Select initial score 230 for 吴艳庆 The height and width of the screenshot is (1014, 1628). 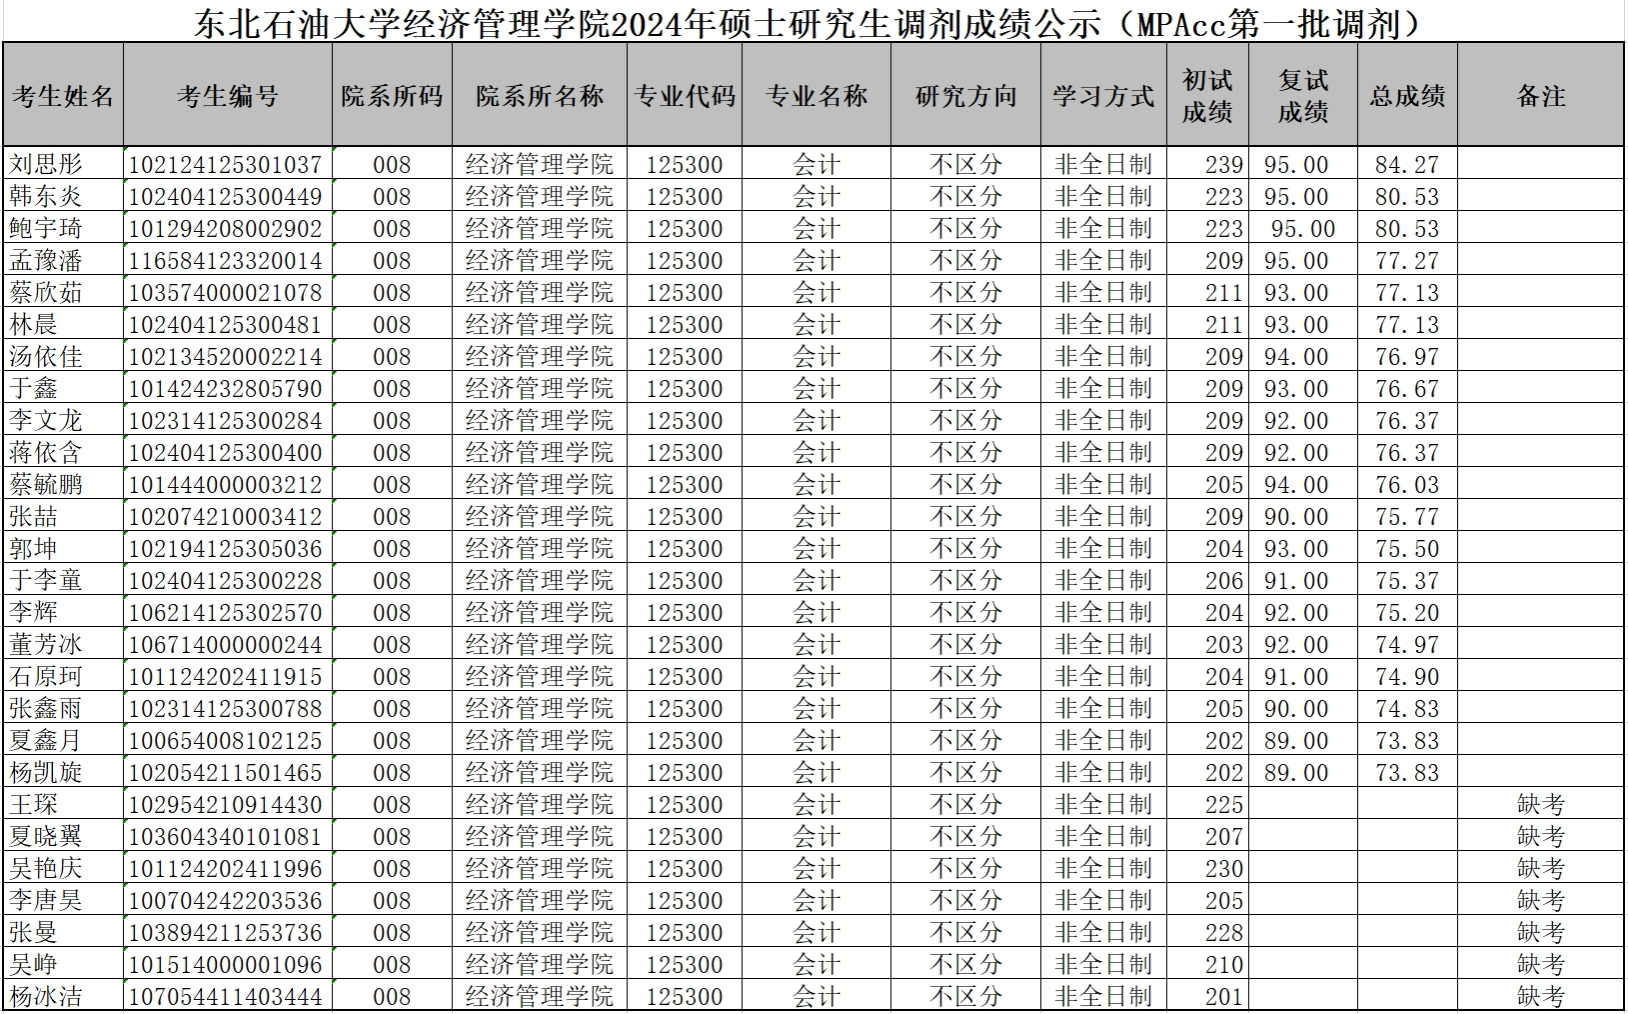[1223, 869]
